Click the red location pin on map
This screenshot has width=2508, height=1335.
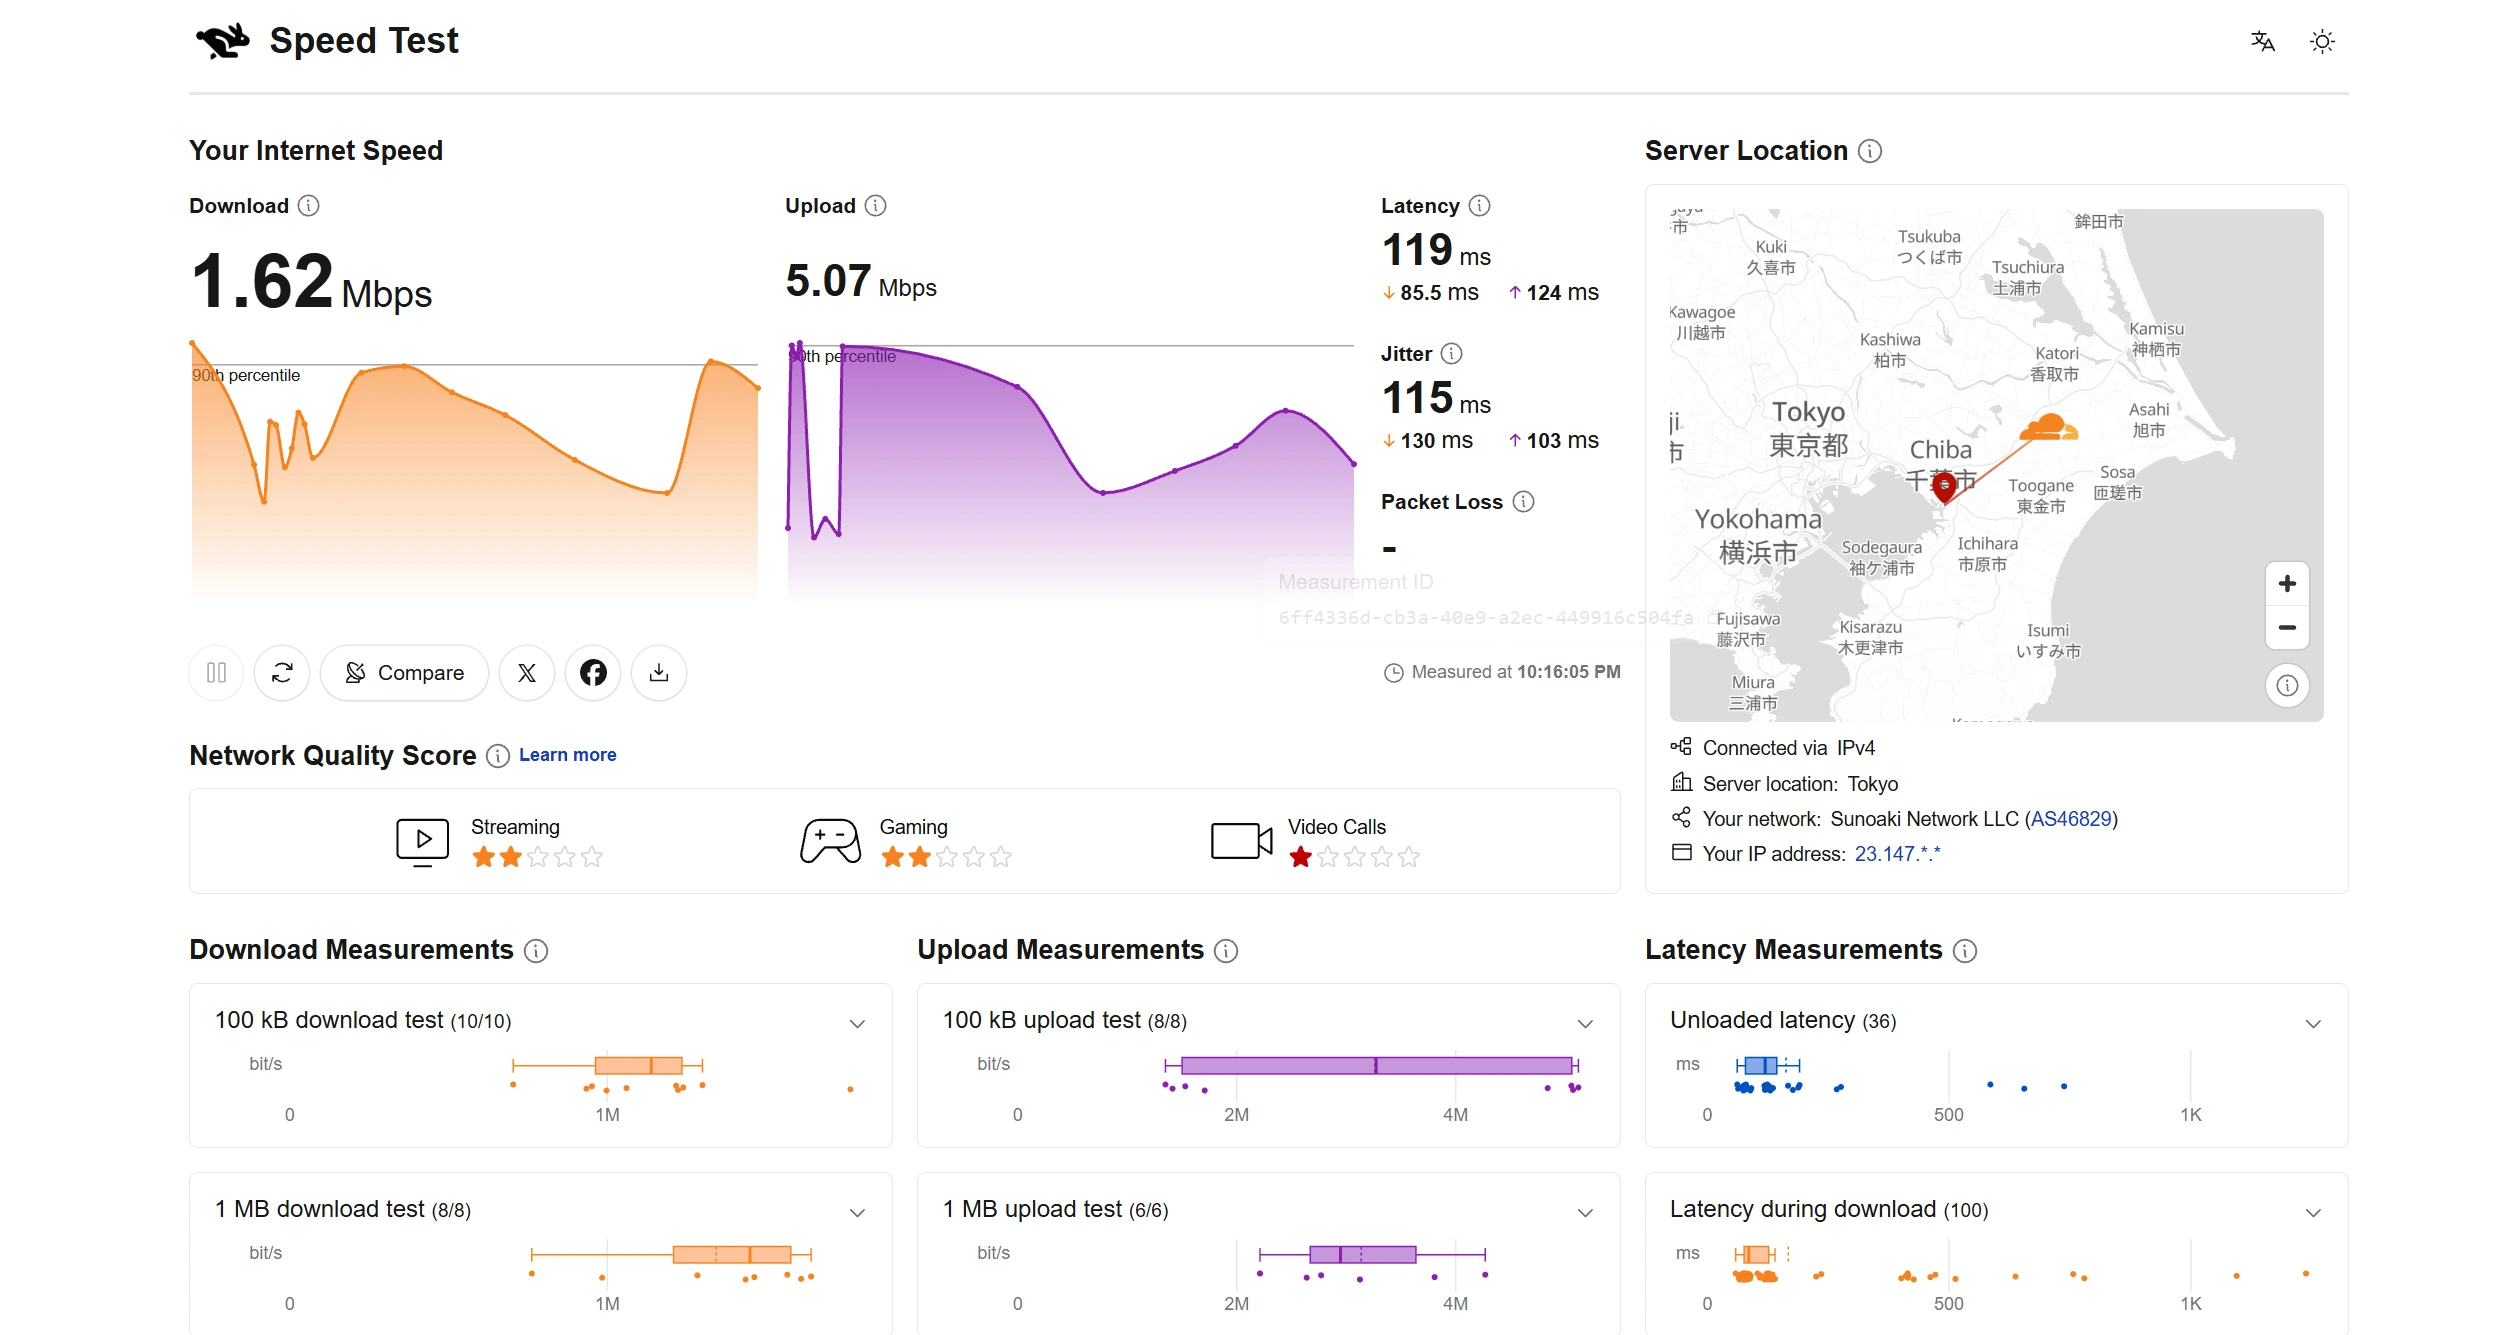click(x=1944, y=488)
